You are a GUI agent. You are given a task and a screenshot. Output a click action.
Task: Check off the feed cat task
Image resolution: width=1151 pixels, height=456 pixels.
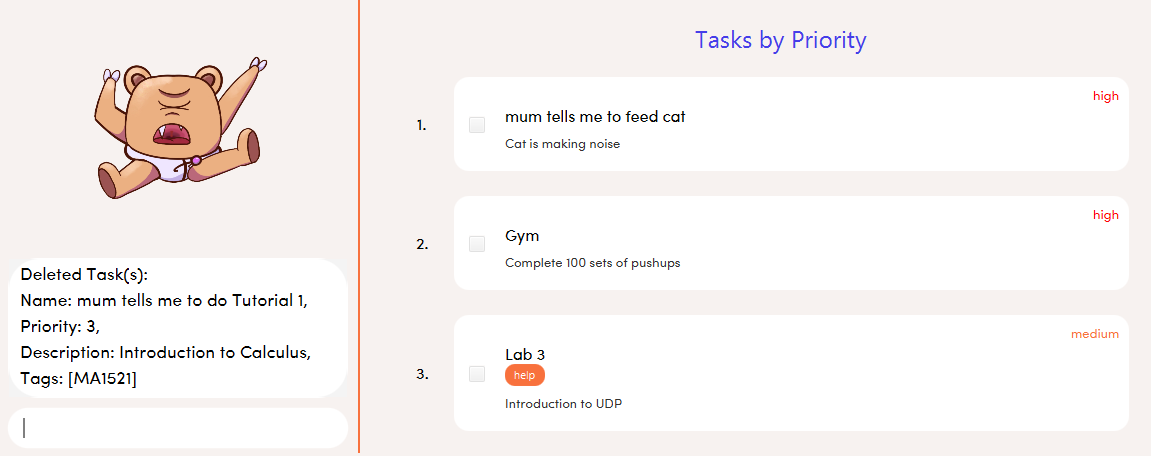[x=477, y=125]
